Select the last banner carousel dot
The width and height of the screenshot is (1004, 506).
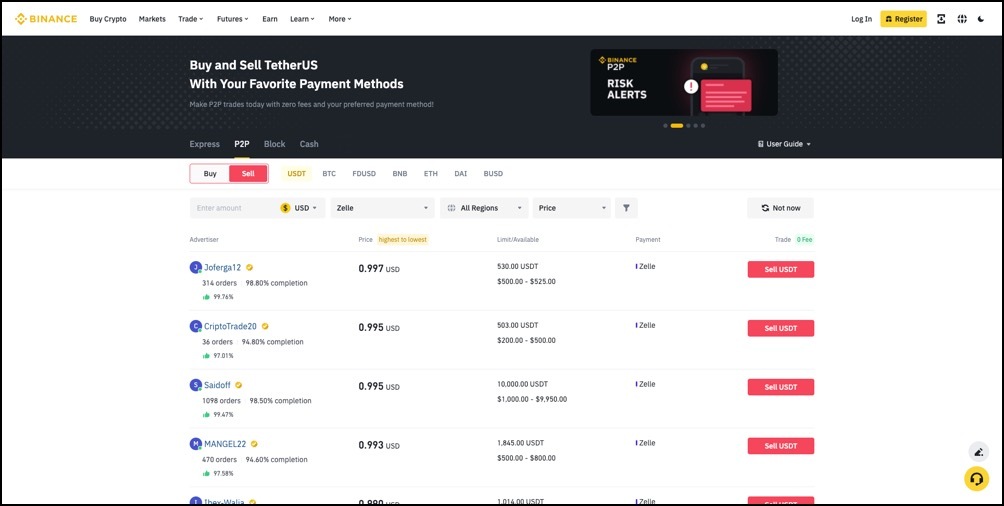(703, 126)
